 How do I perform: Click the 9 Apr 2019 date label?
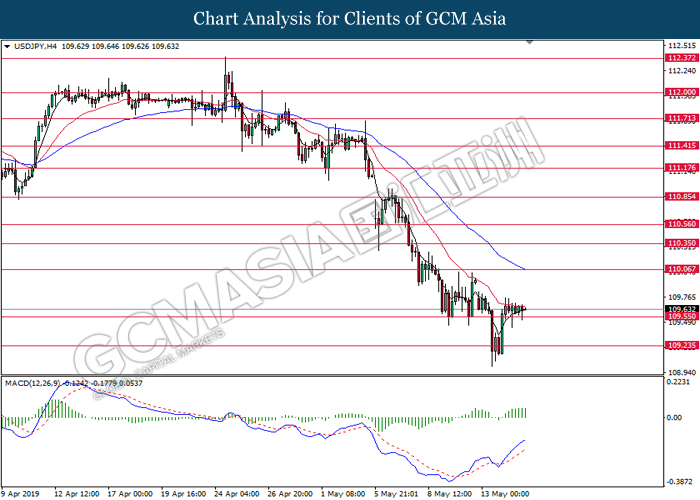(x=20, y=494)
